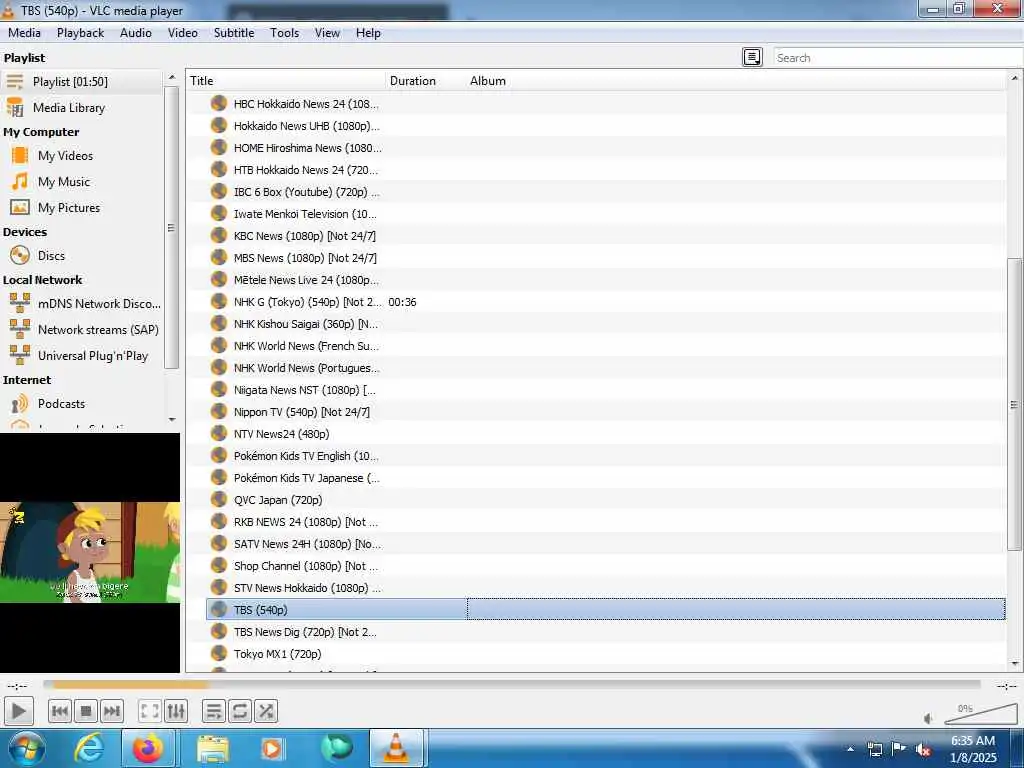The width and height of the screenshot is (1024, 768).
Task: Stop playback with the stop button
Action: (x=86, y=711)
